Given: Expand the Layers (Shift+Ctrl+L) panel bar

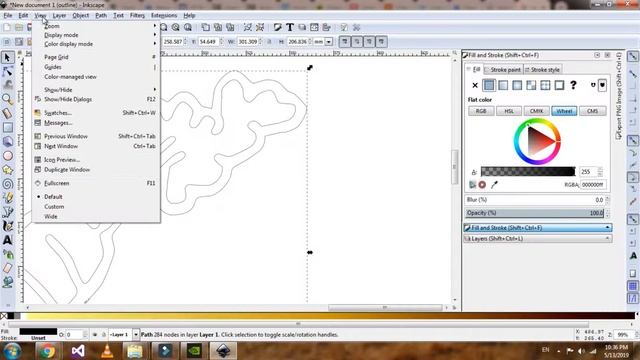Looking at the screenshot, I should coord(538,238).
